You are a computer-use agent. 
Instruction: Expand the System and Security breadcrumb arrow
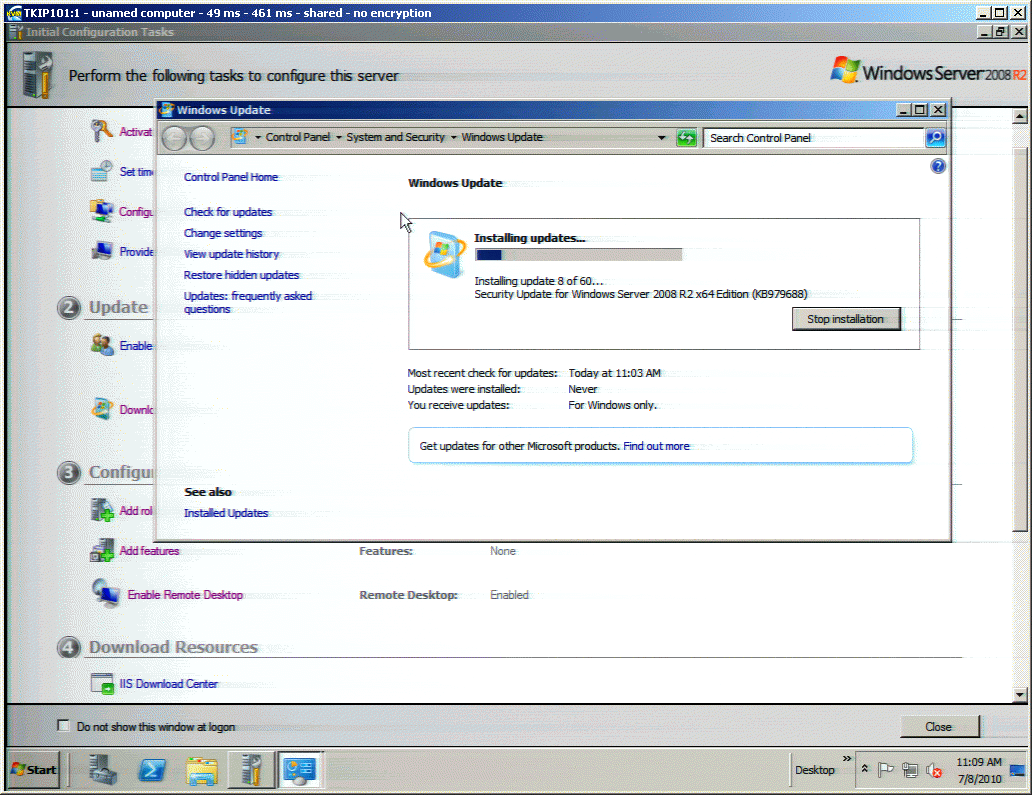pos(453,138)
